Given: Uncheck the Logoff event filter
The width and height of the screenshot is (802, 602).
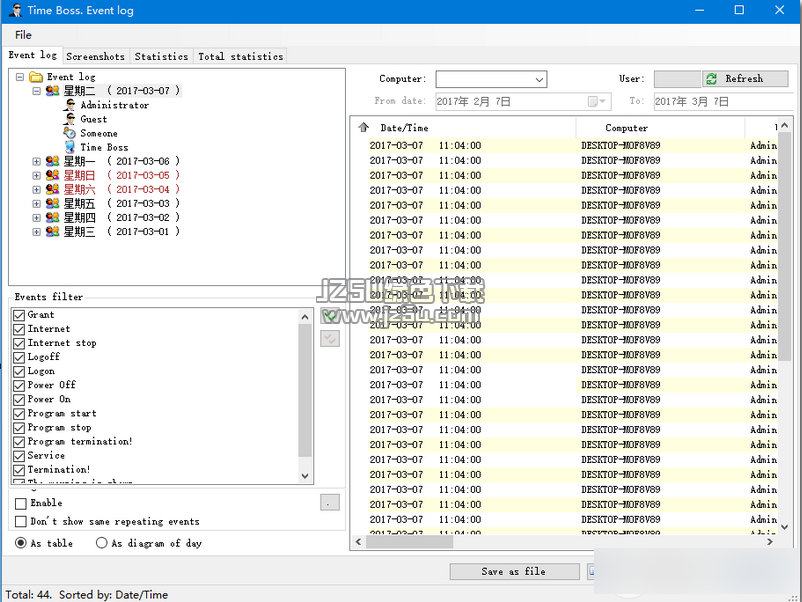Looking at the screenshot, I should (x=19, y=357).
